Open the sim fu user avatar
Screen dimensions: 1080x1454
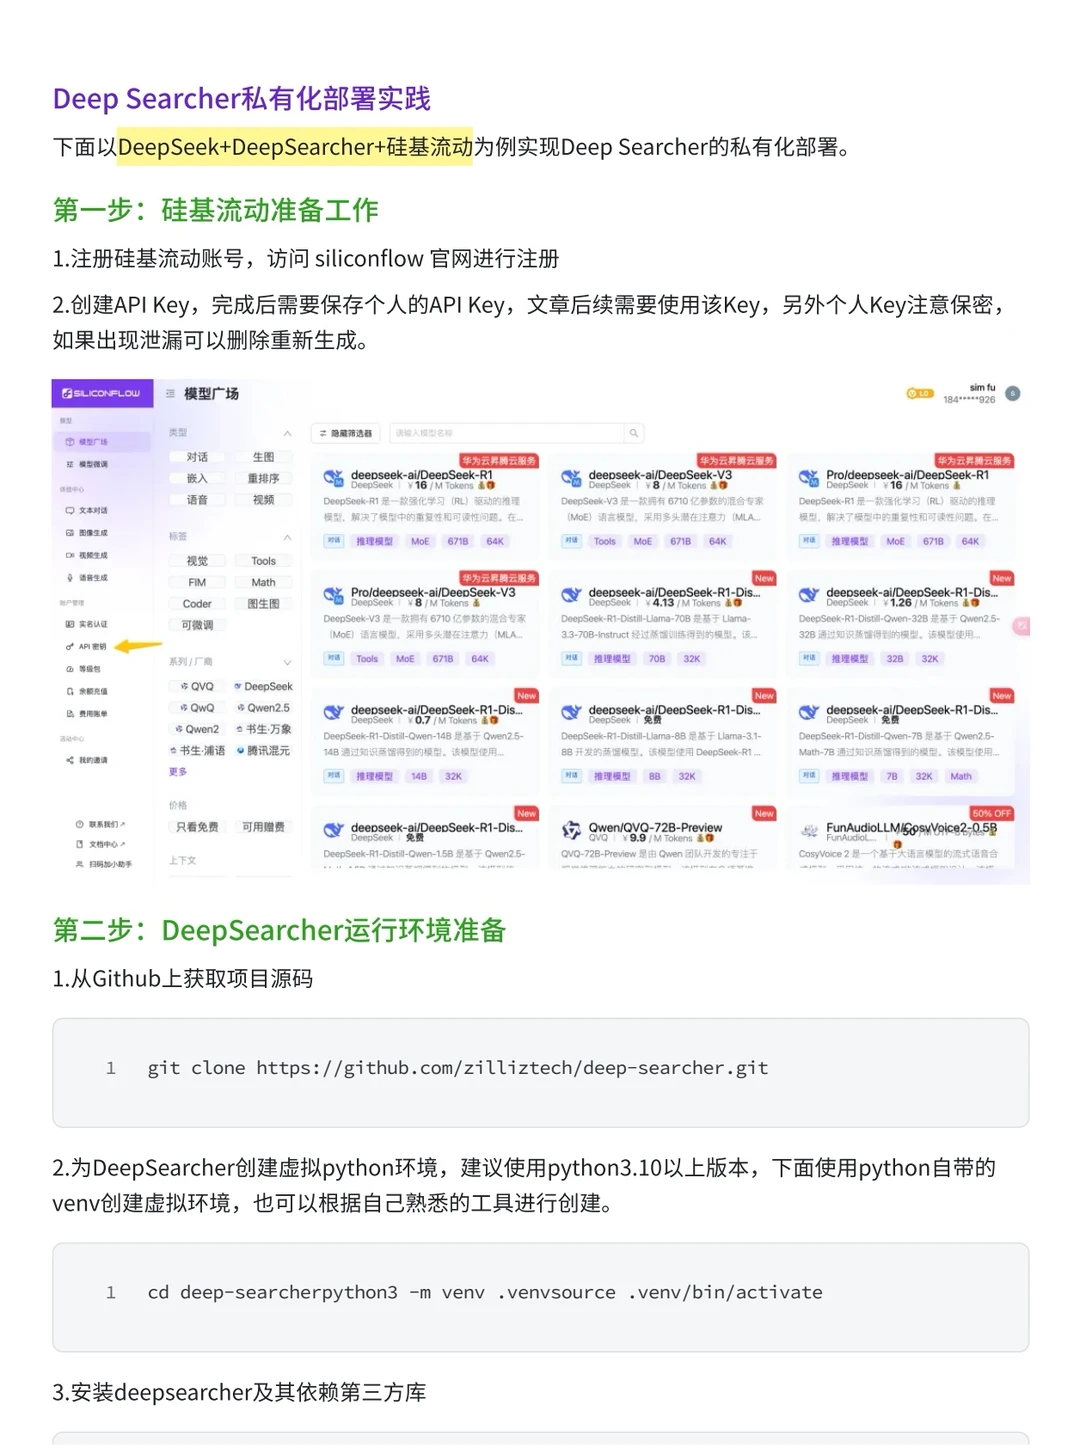pos(1012,394)
